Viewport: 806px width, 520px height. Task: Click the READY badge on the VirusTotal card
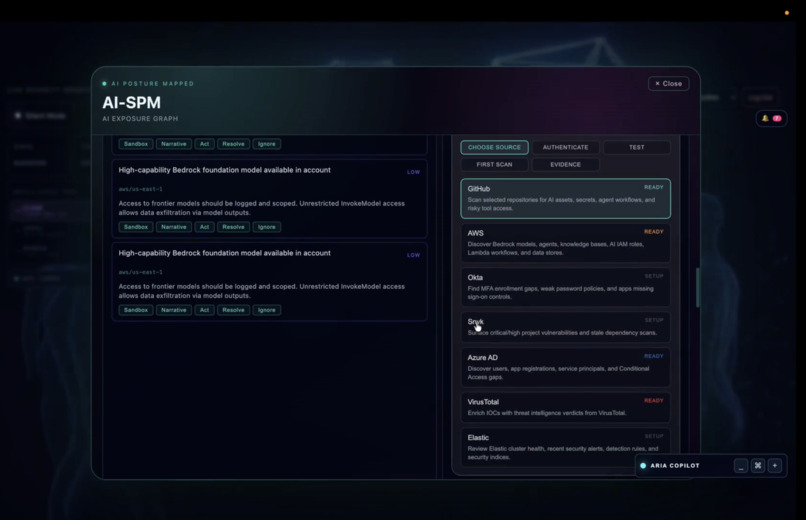click(653, 400)
